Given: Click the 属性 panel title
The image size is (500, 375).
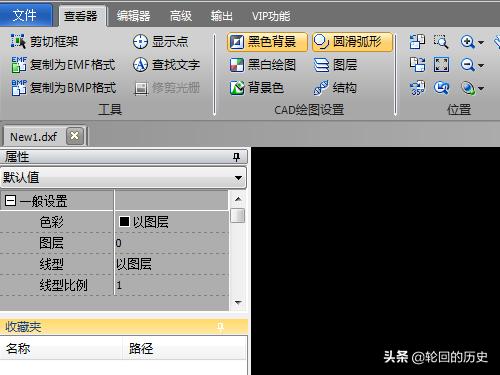Looking at the screenshot, I should point(17,157).
